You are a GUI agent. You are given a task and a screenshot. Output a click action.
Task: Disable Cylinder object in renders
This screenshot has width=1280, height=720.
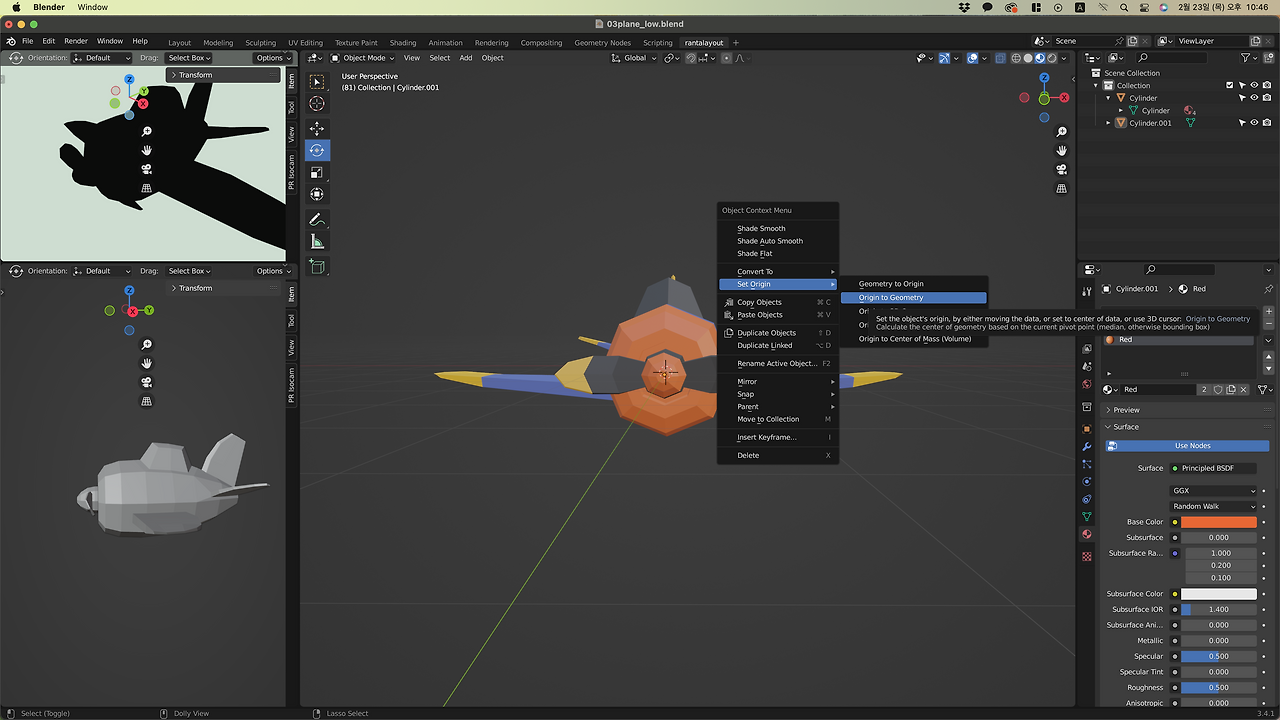(x=1266, y=98)
